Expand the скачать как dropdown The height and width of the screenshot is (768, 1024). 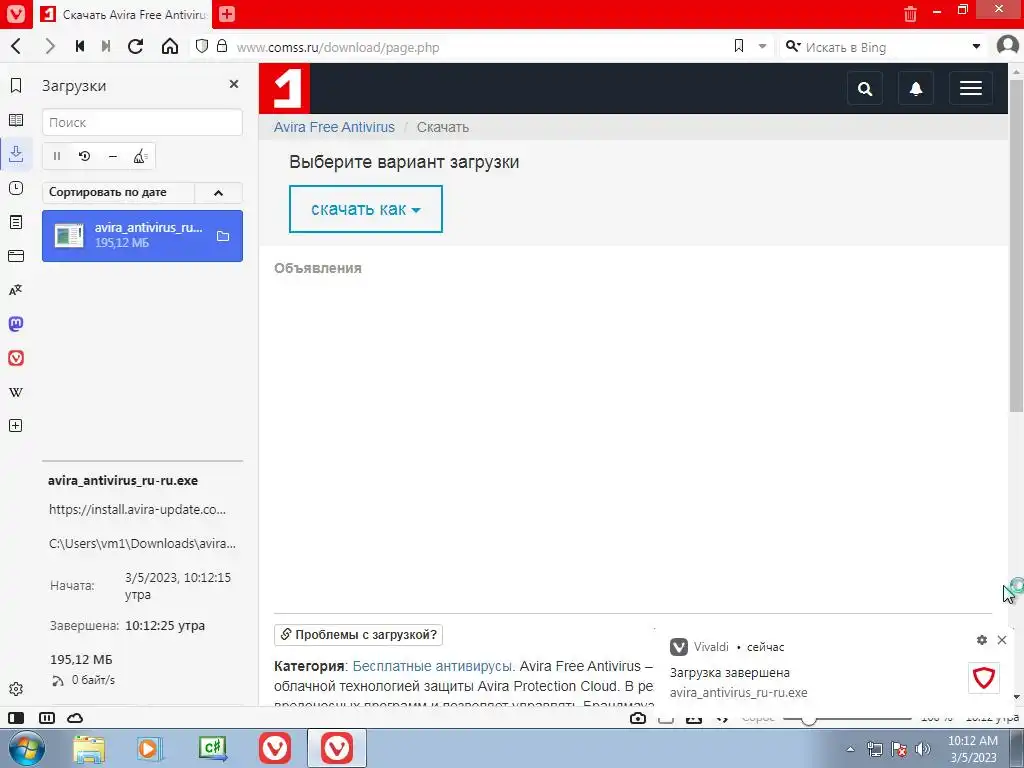click(x=366, y=209)
